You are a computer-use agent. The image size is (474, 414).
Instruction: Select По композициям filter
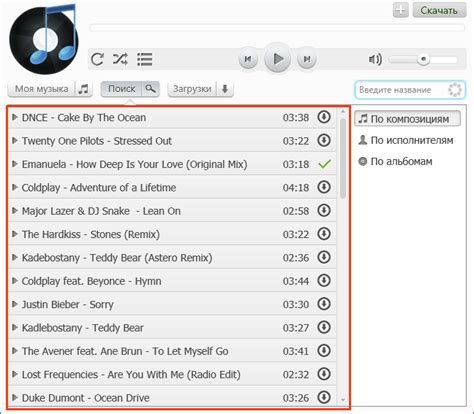click(408, 119)
